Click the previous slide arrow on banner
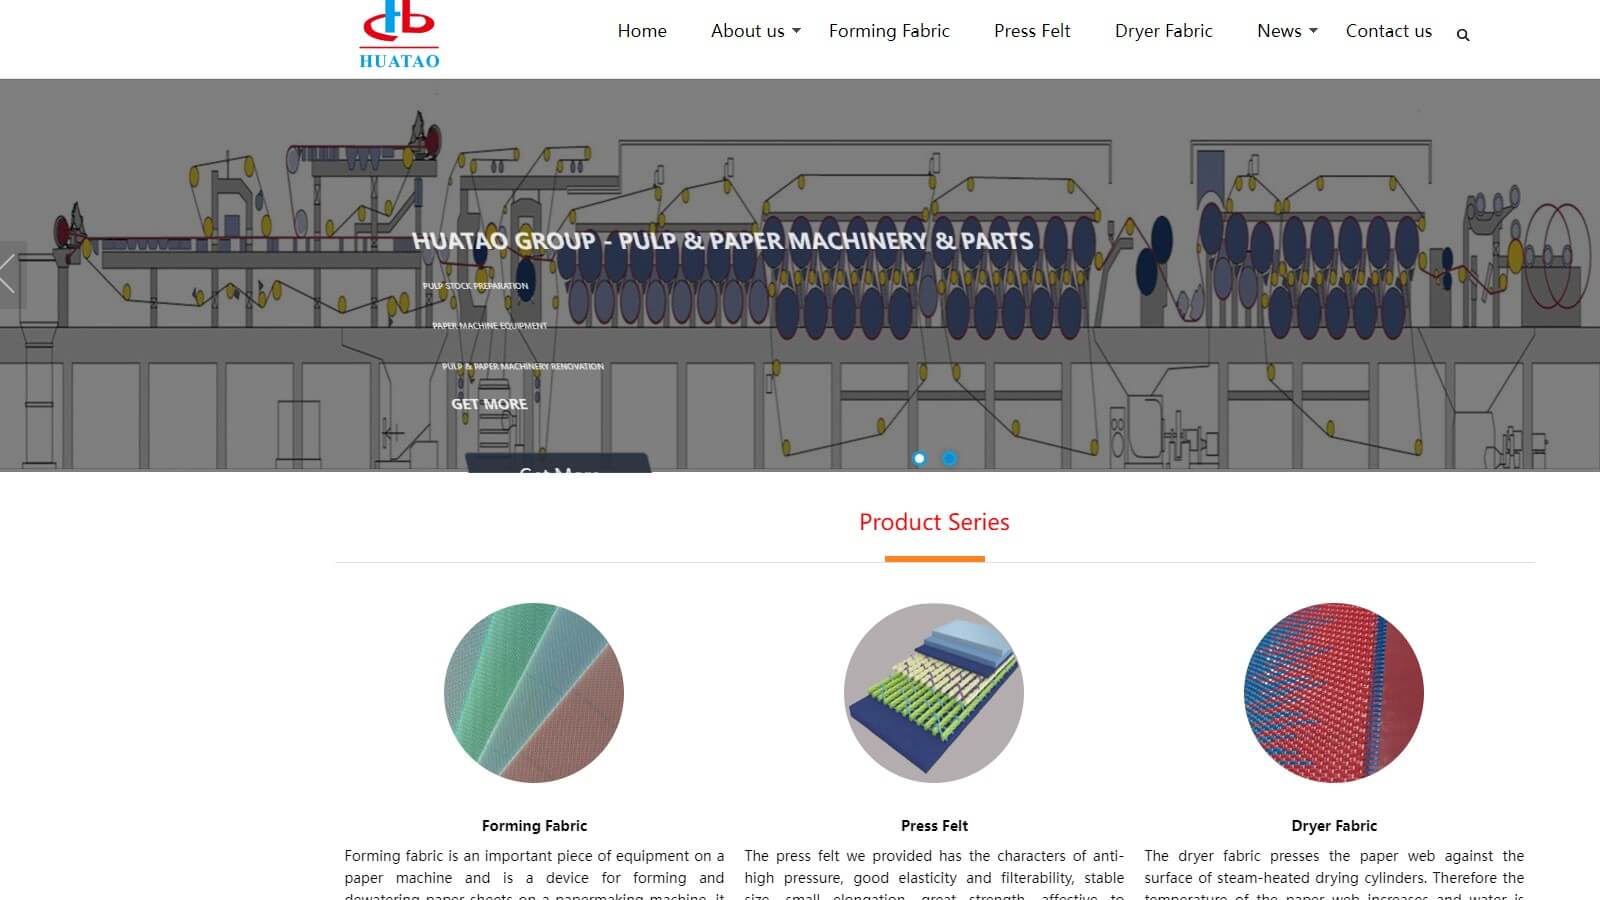This screenshot has height=900, width=1600. pyautogui.click(x=10, y=274)
